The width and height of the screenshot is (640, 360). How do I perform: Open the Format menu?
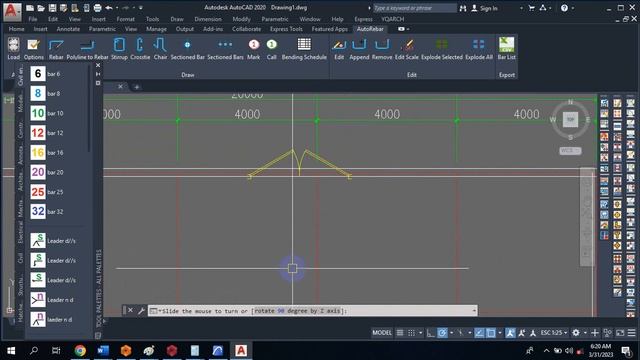[x=125, y=19]
